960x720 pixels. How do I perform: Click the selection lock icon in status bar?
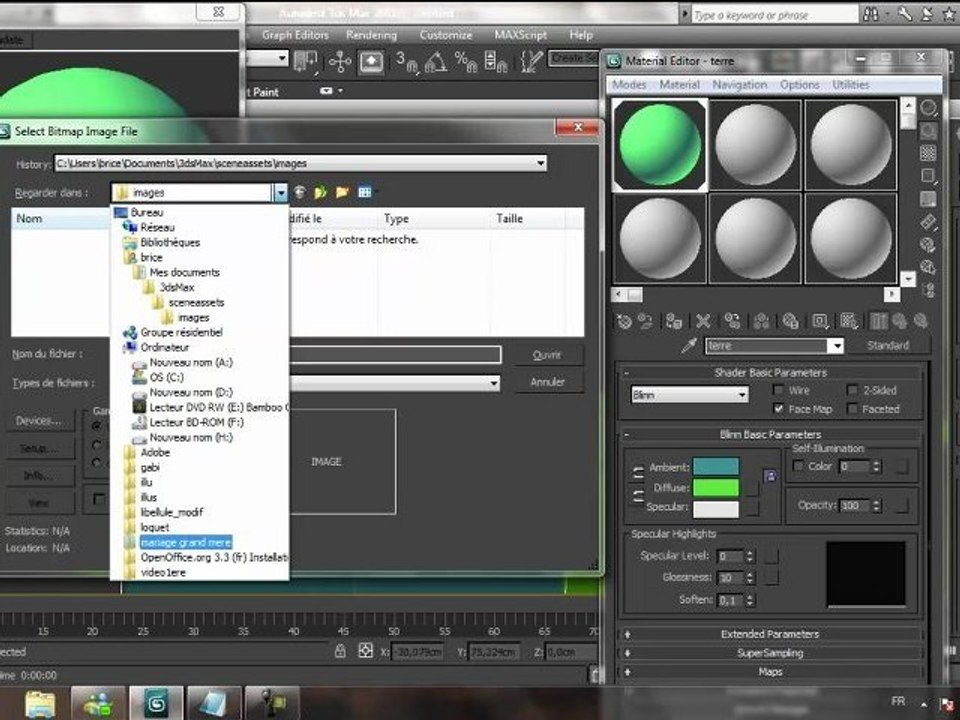(x=340, y=651)
